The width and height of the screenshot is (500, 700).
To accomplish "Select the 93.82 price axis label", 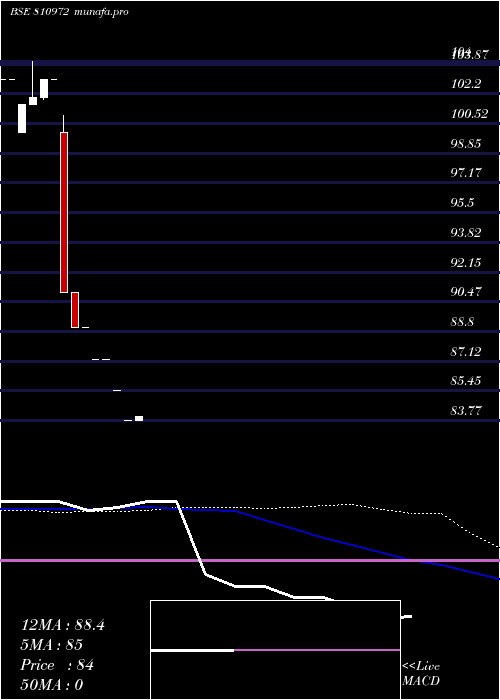I will tap(466, 233).
